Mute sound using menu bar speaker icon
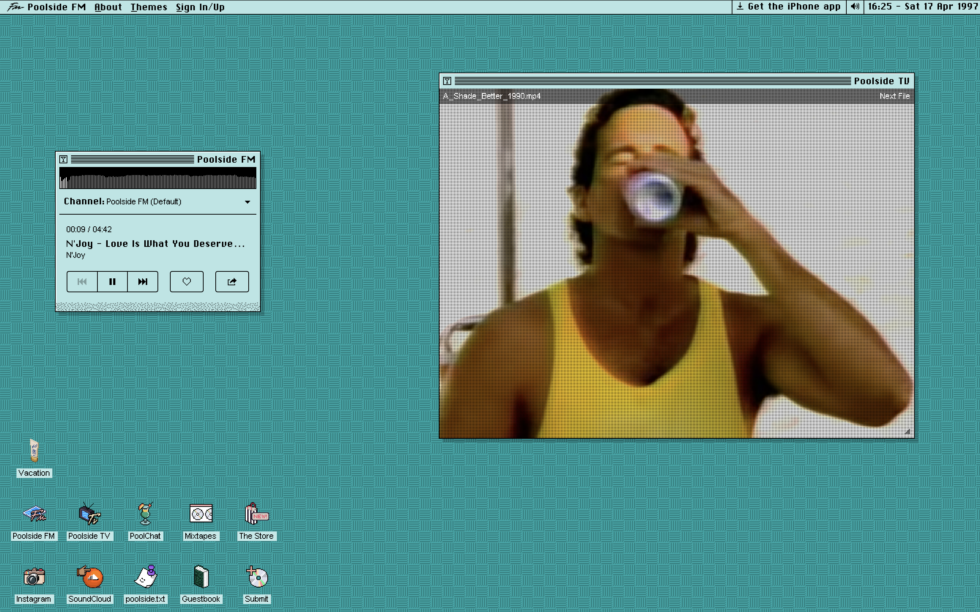This screenshot has height=612, width=980. (x=855, y=7)
